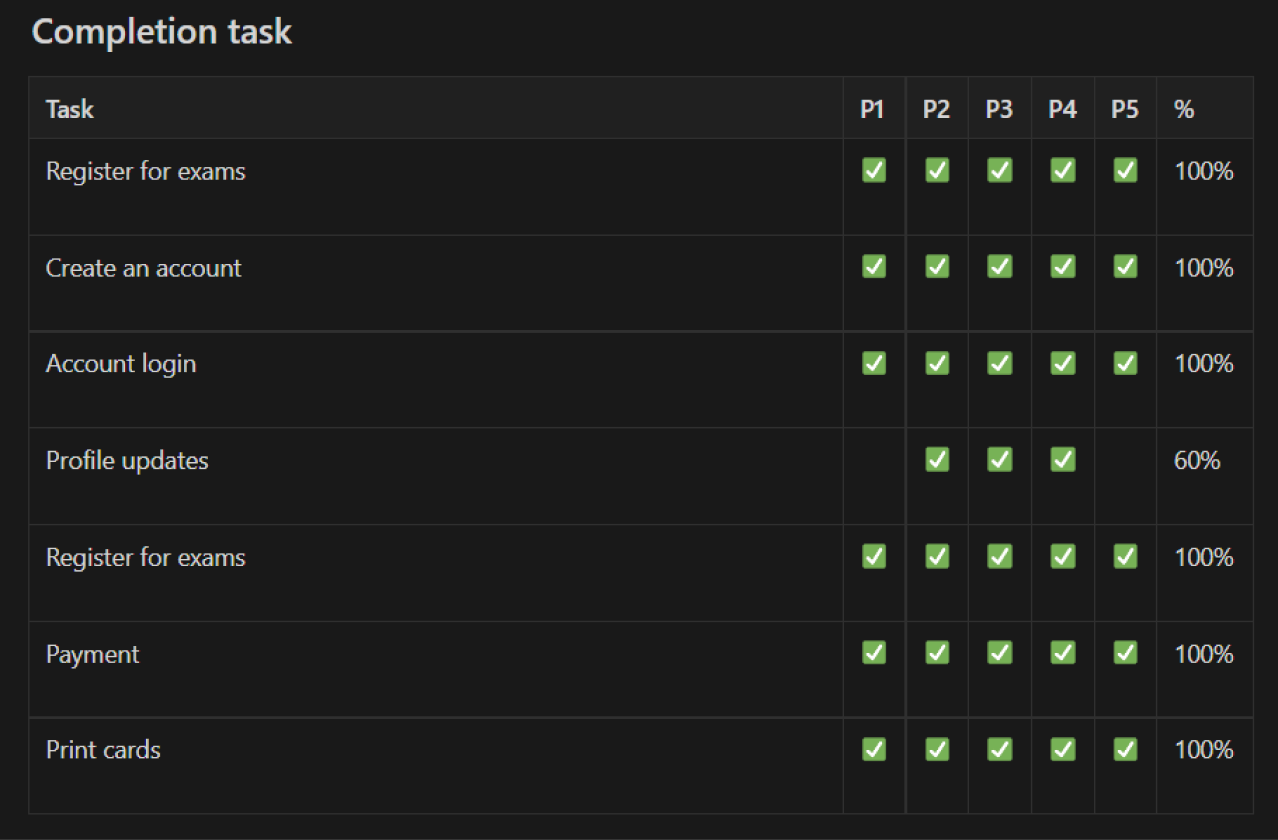Toggle P5 checkbox for Payment task
The image size is (1278, 840).
(x=1125, y=653)
